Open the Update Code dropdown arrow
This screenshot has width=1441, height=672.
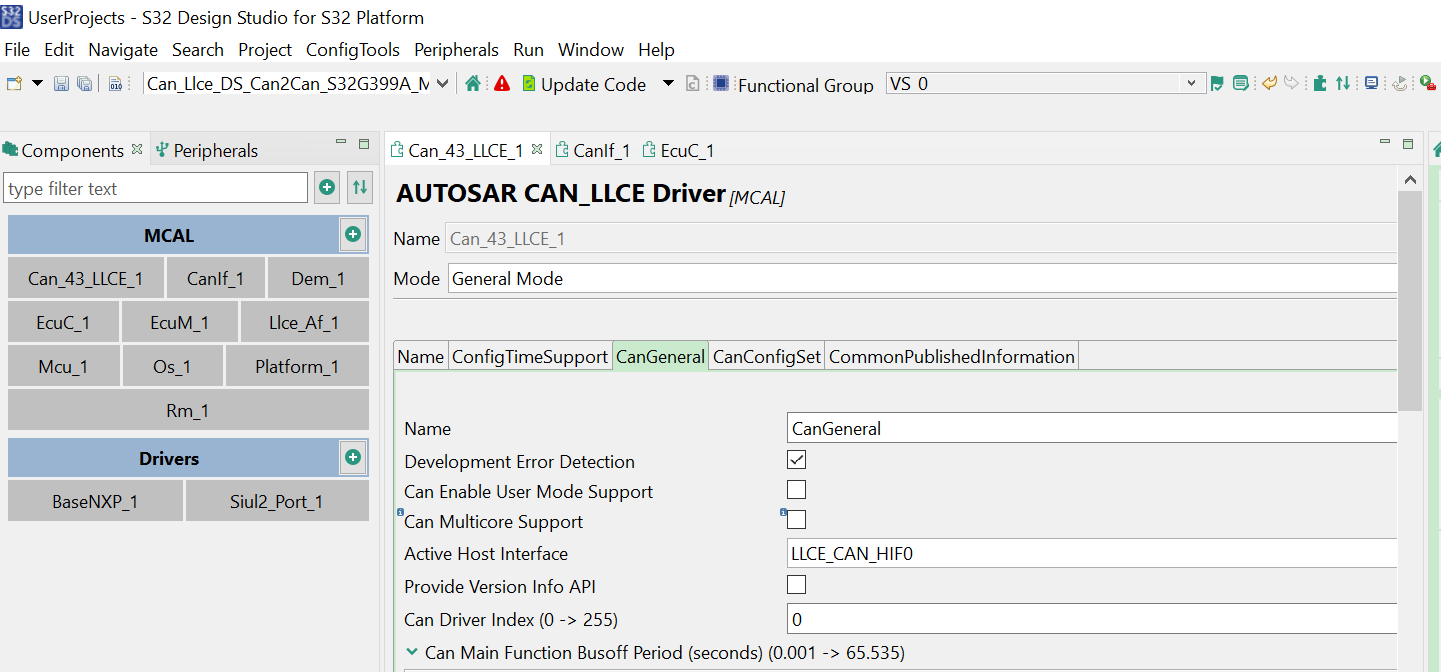pyautogui.click(x=667, y=84)
